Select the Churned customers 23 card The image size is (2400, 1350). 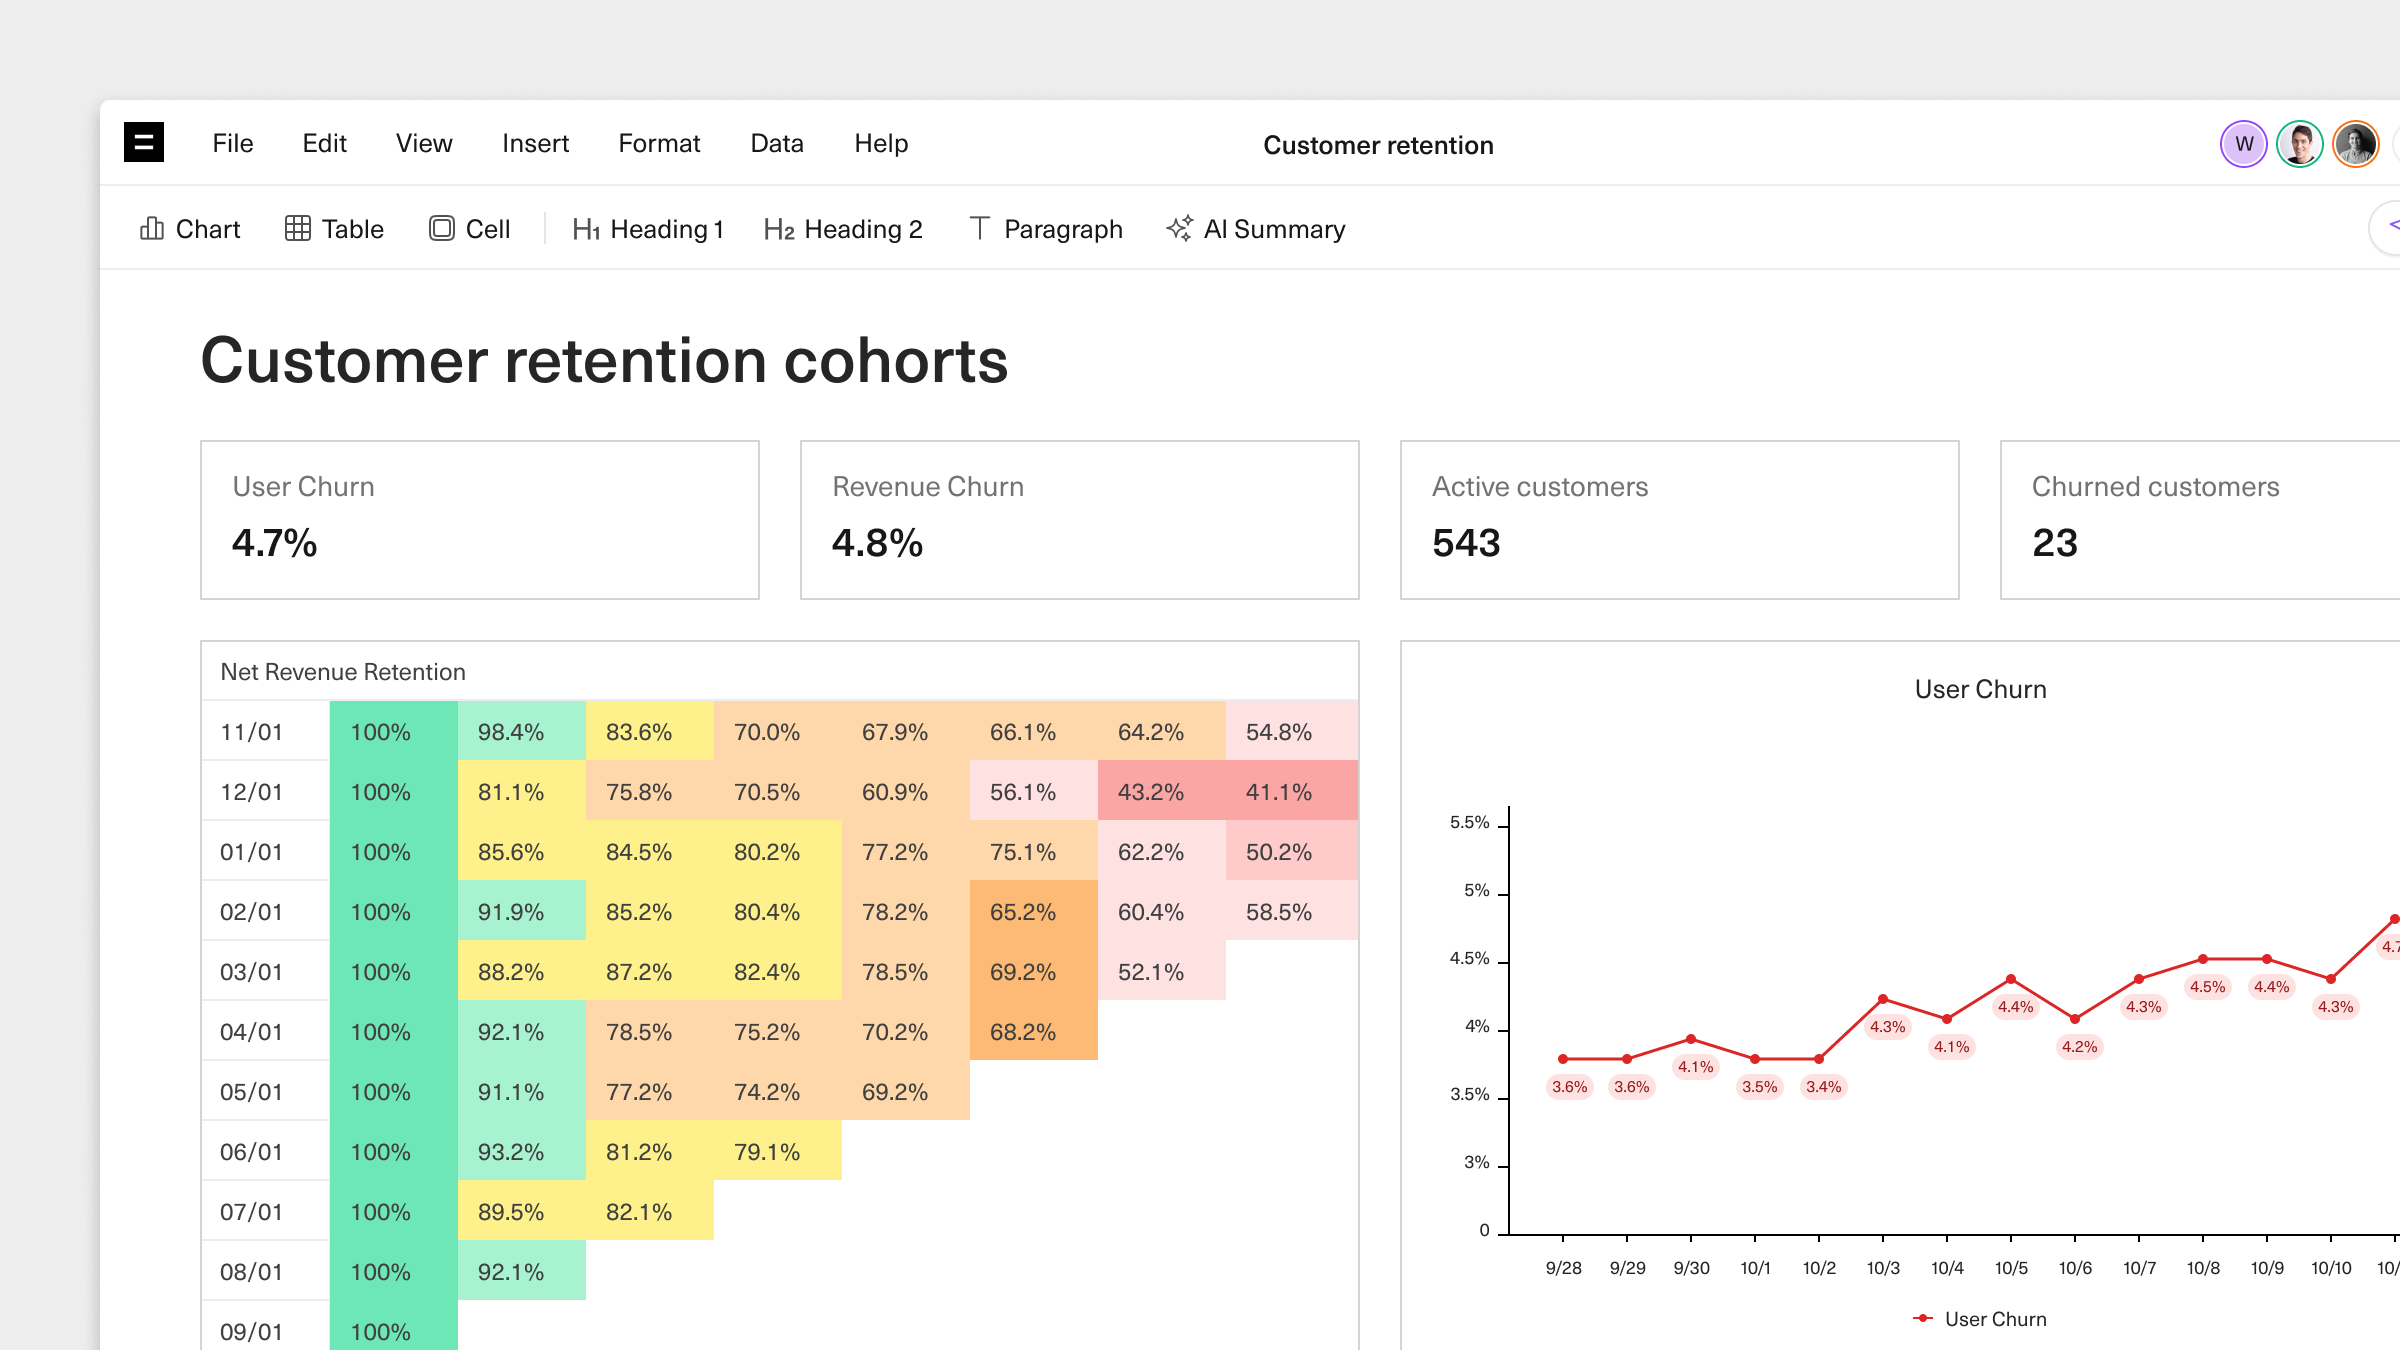(x=2200, y=520)
